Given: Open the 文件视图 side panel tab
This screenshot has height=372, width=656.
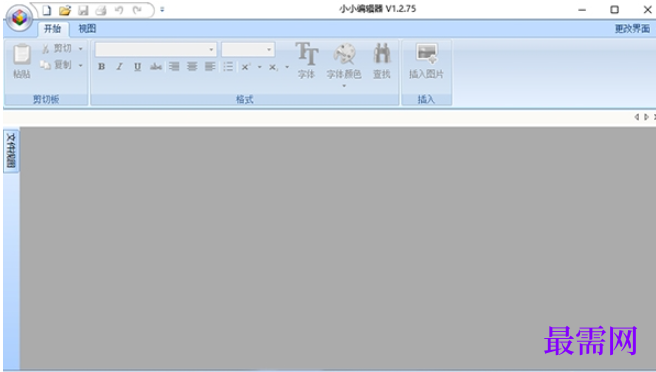Looking at the screenshot, I should tap(11, 151).
